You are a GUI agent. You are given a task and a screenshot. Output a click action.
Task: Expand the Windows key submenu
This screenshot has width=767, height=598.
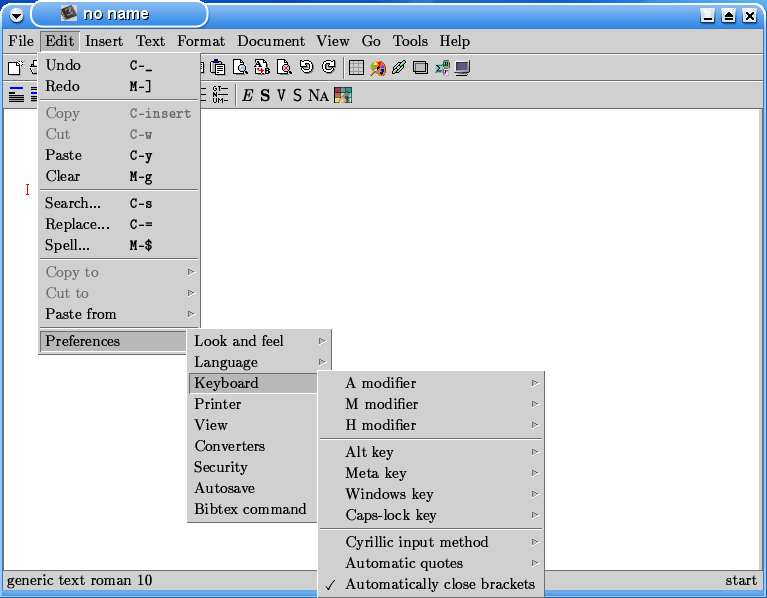[431, 494]
